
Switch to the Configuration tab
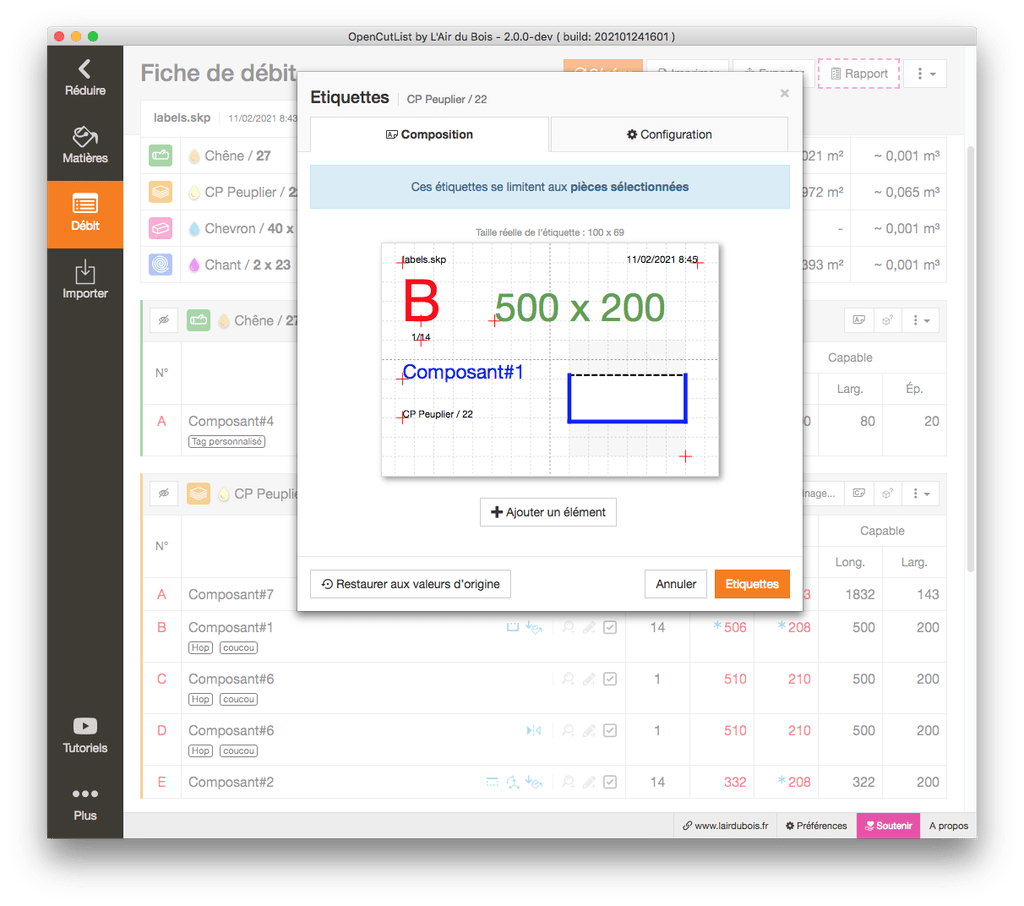coord(669,135)
